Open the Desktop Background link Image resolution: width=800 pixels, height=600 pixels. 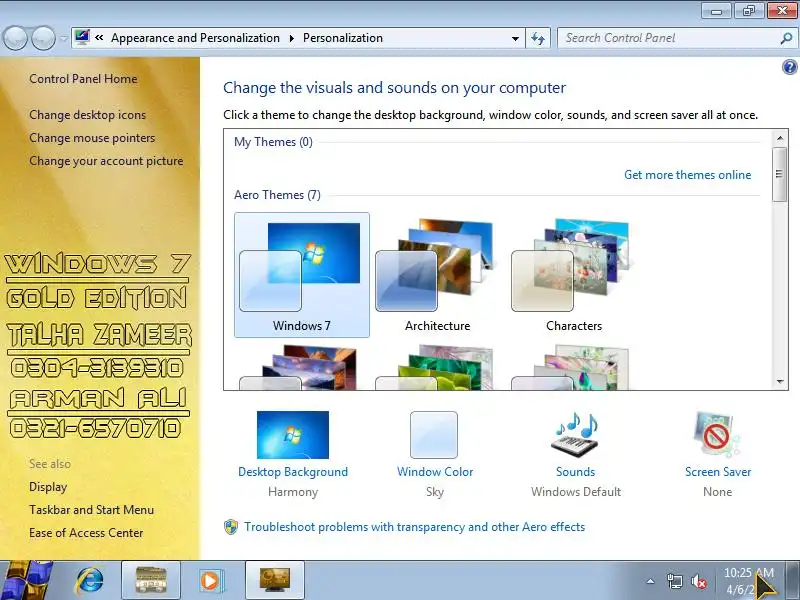pyautogui.click(x=293, y=472)
